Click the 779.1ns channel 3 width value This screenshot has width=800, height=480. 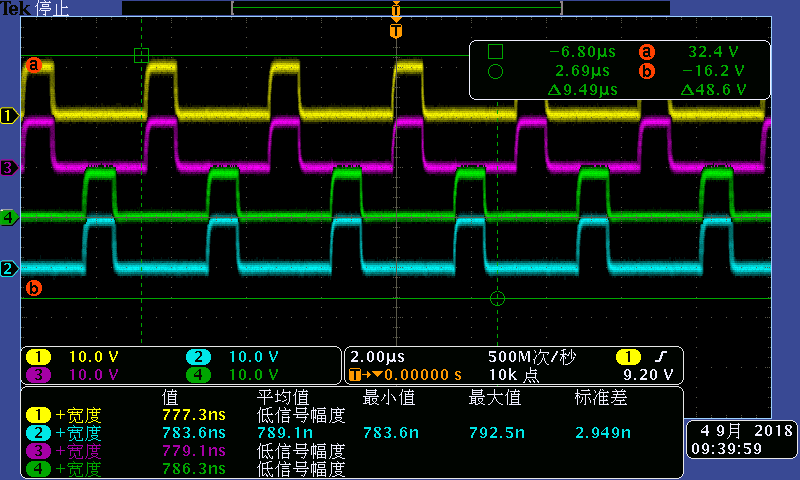(x=194, y=451)
